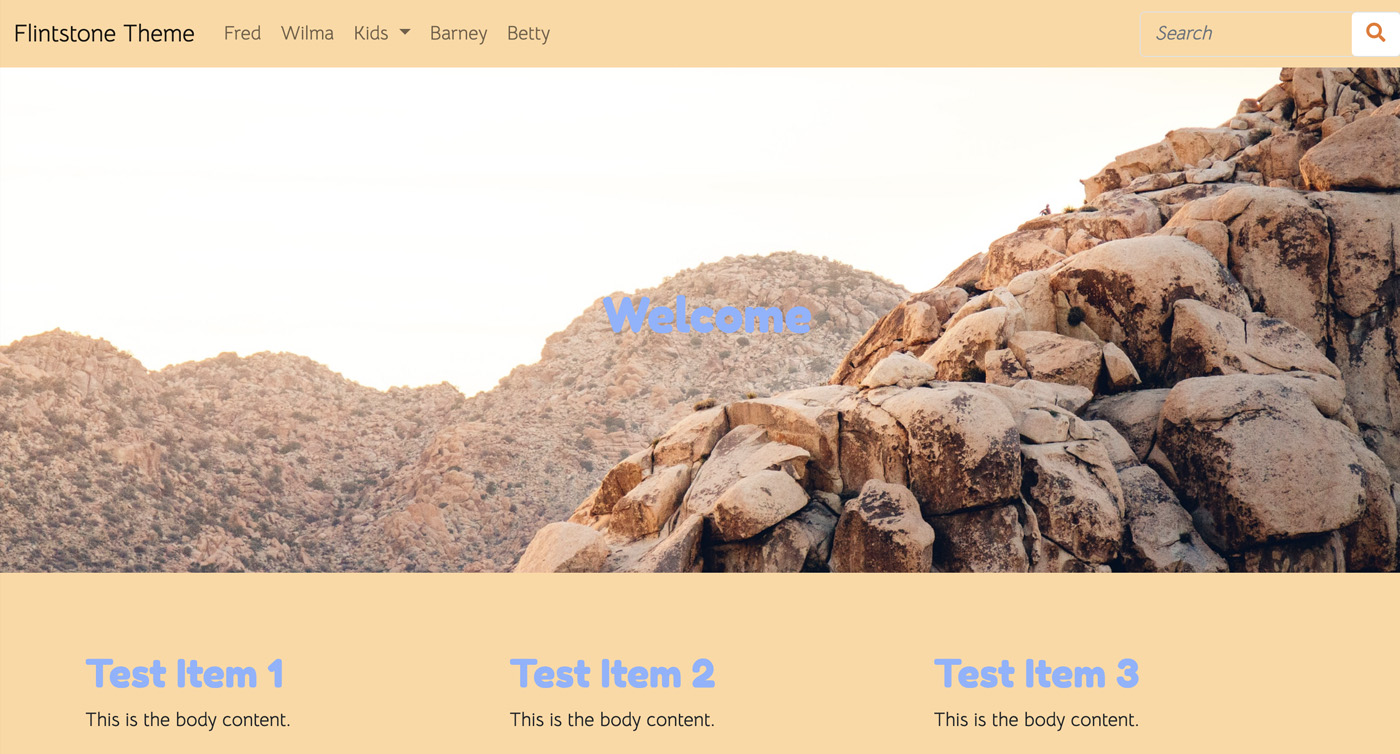Screen dimensions: 1400x754
Task: Select the Test Item 3 heading
Action: point(1036,674)
